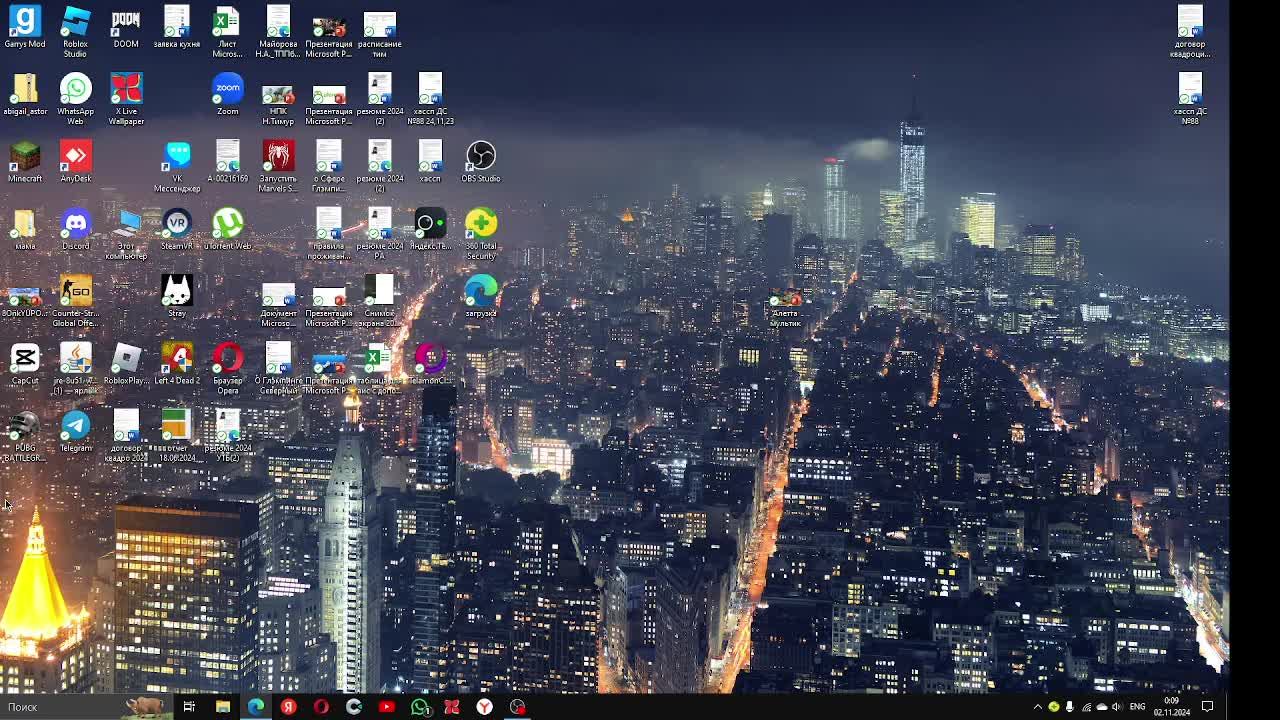Select the PUBG BATTLEGROUNDS icon

tap(25, 436)
